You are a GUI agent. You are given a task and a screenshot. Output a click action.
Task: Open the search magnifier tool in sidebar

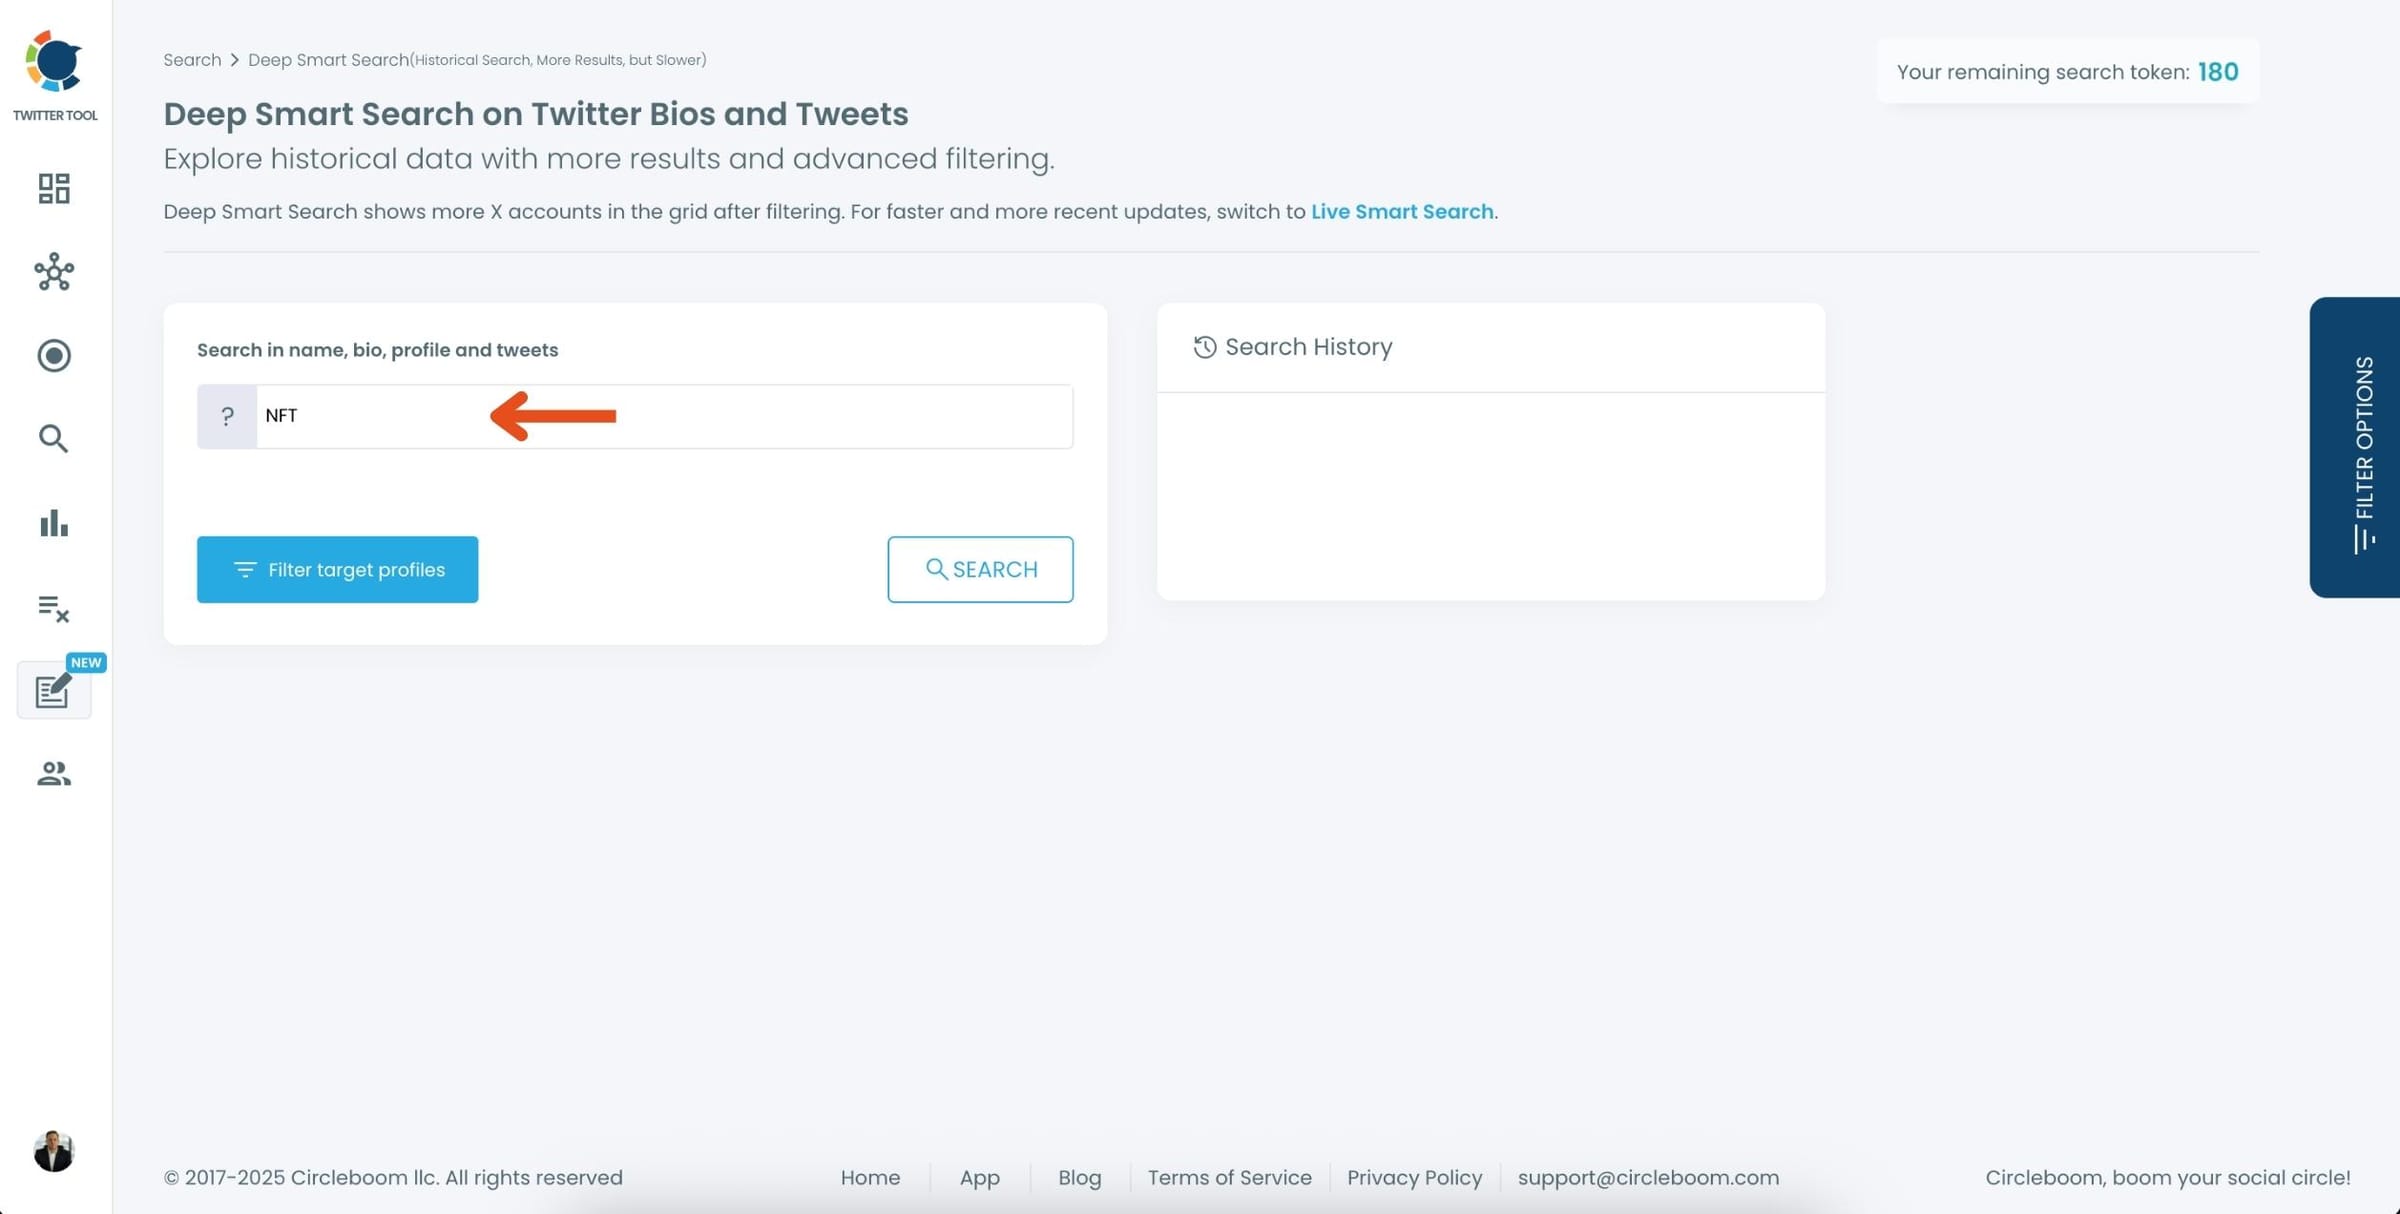tap(53, 439)
